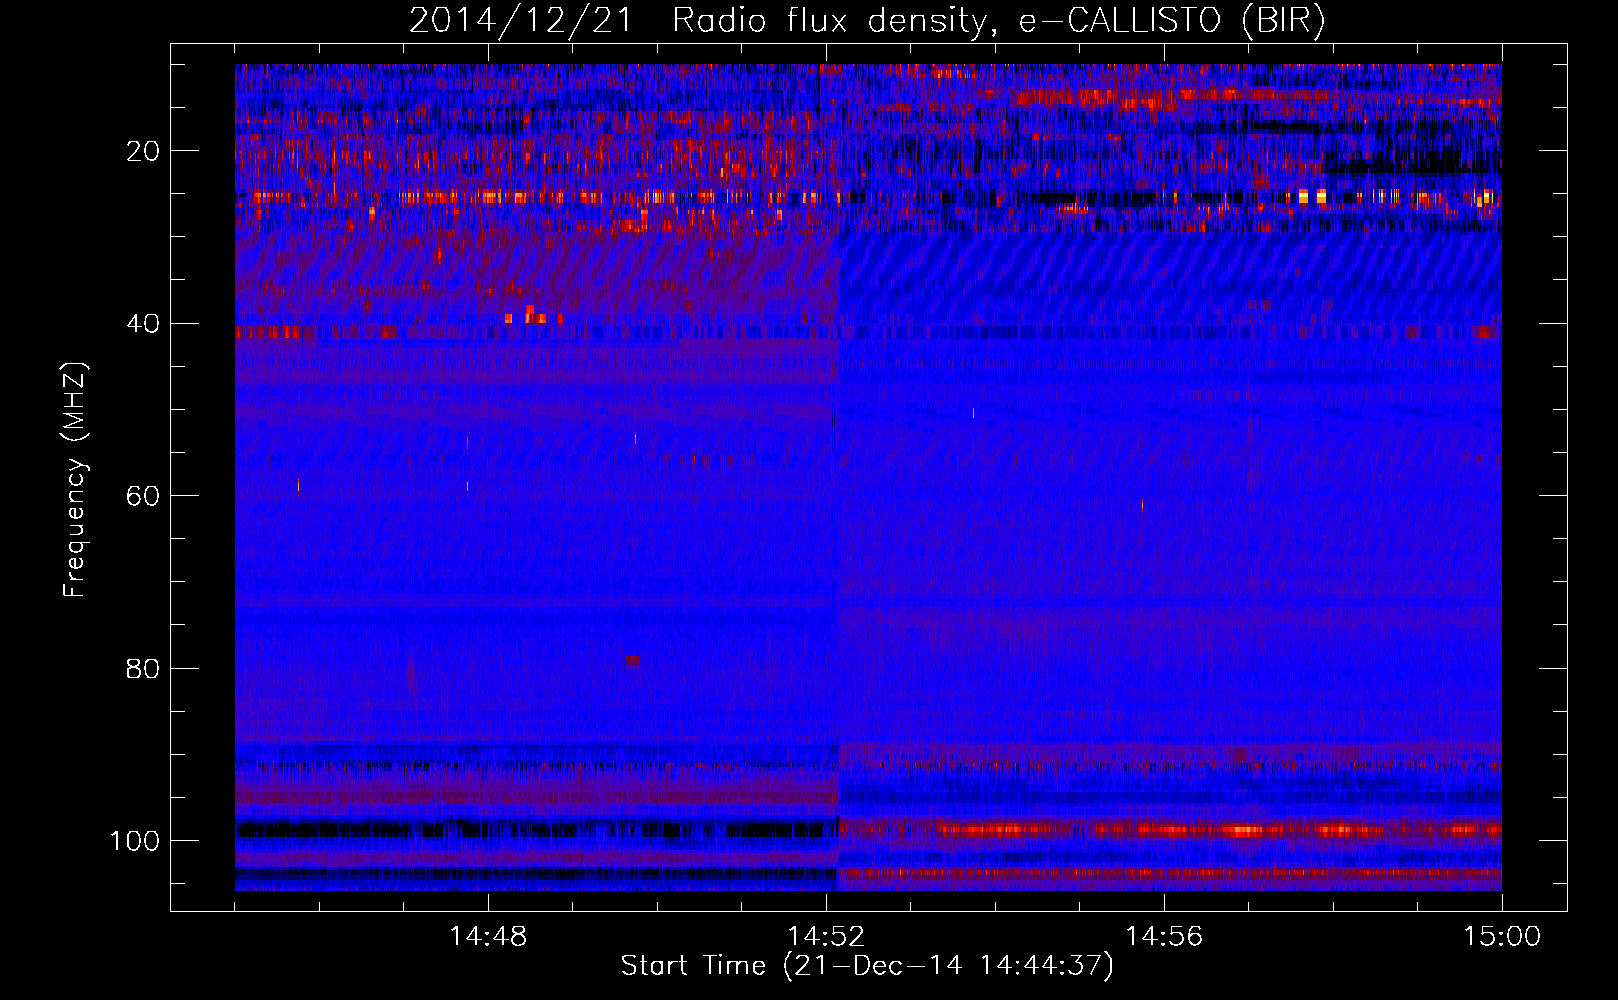Viewport: 1618px width, 1000px height.
Task: Click the '100' frequency tick label
Action: 135,841
